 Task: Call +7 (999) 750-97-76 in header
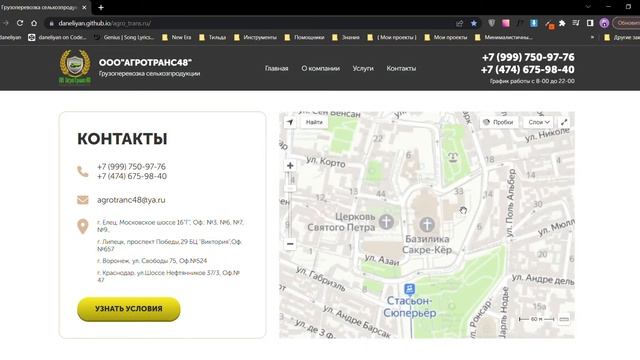528,57
